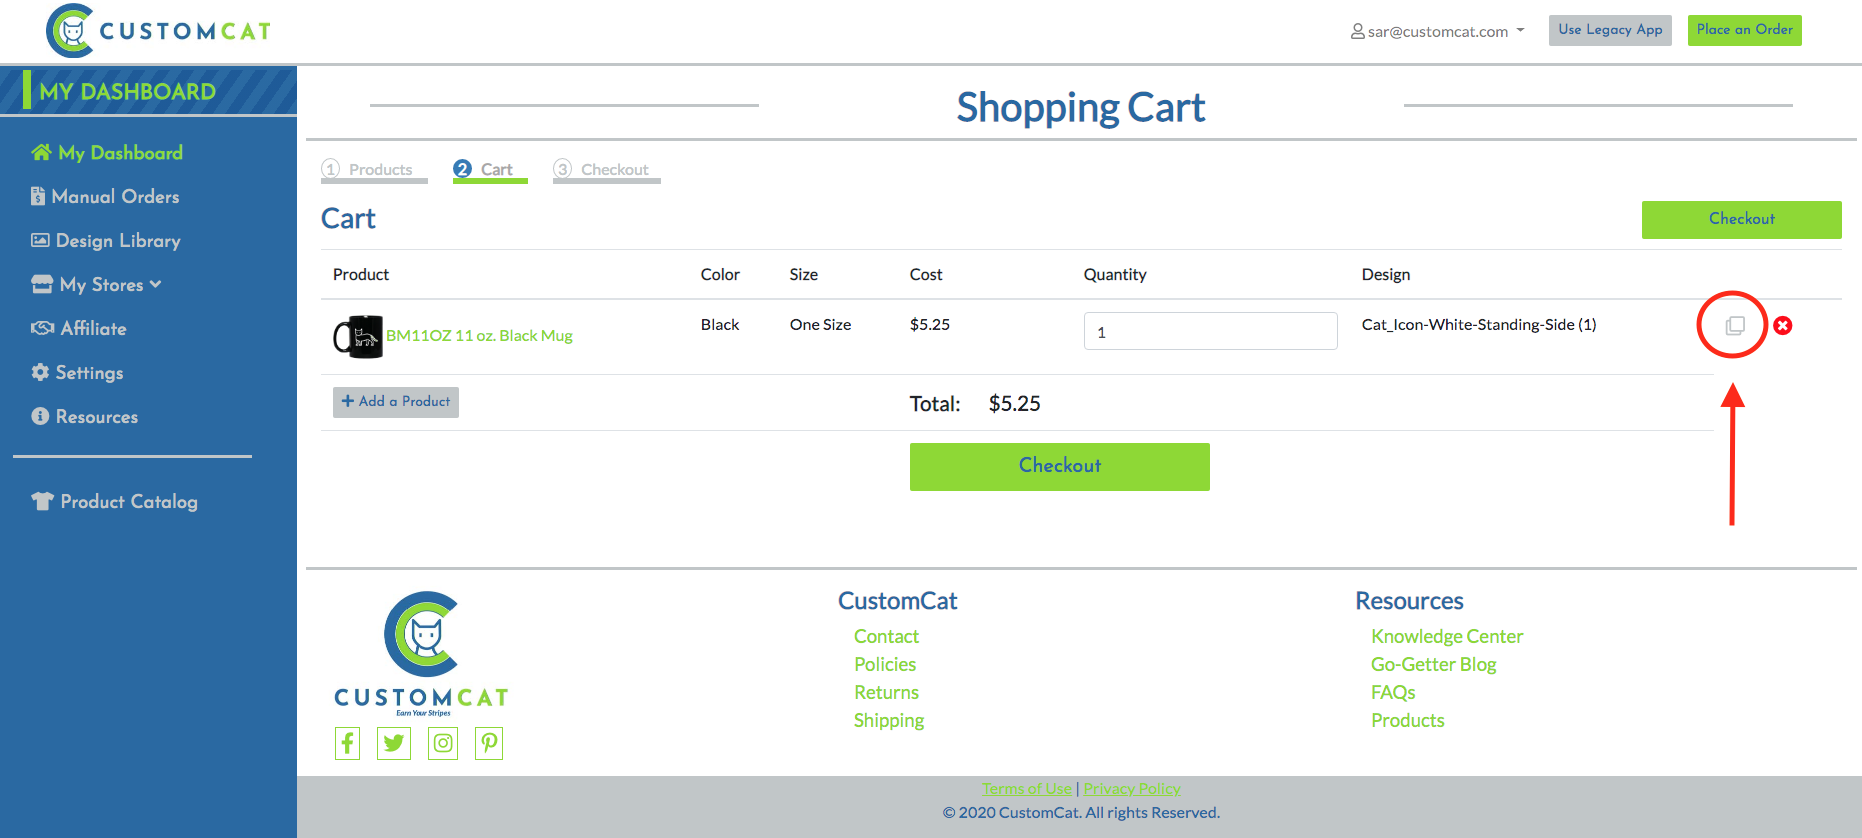1862x838 pixels.
Task: Click the Cat_Icon-White-Standing-Side (1) design text
Action: 1479,325
